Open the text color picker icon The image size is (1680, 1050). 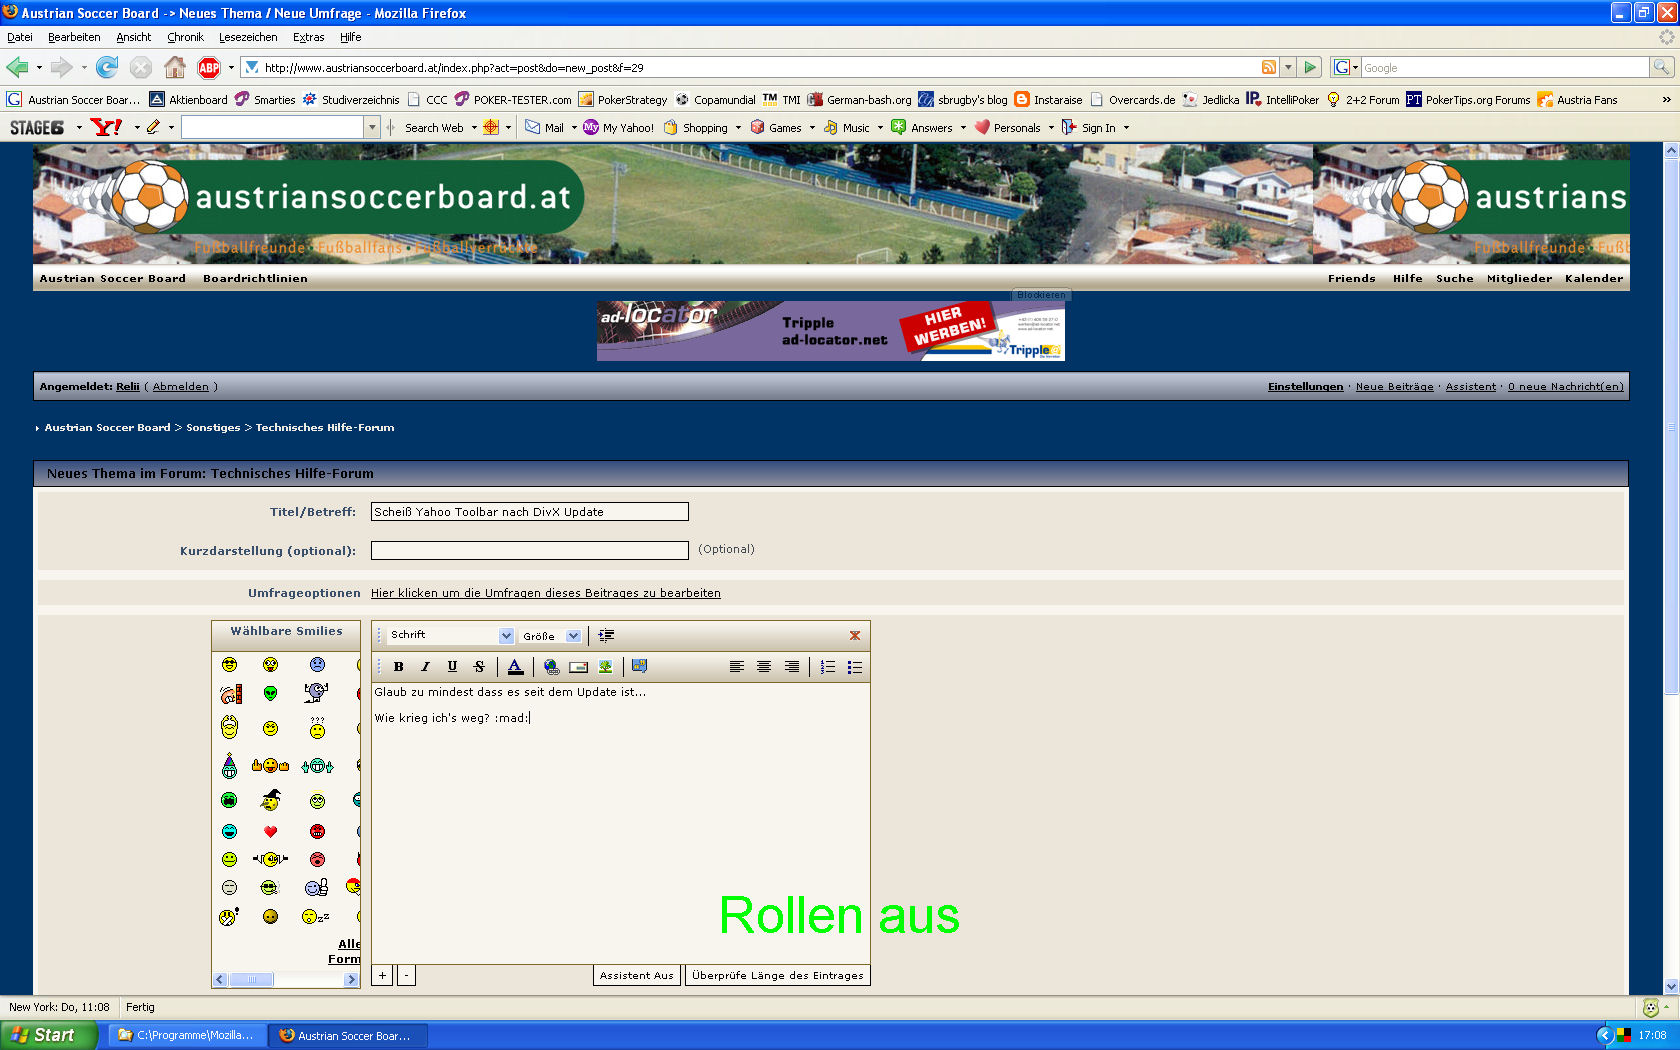tap(515, 667)
